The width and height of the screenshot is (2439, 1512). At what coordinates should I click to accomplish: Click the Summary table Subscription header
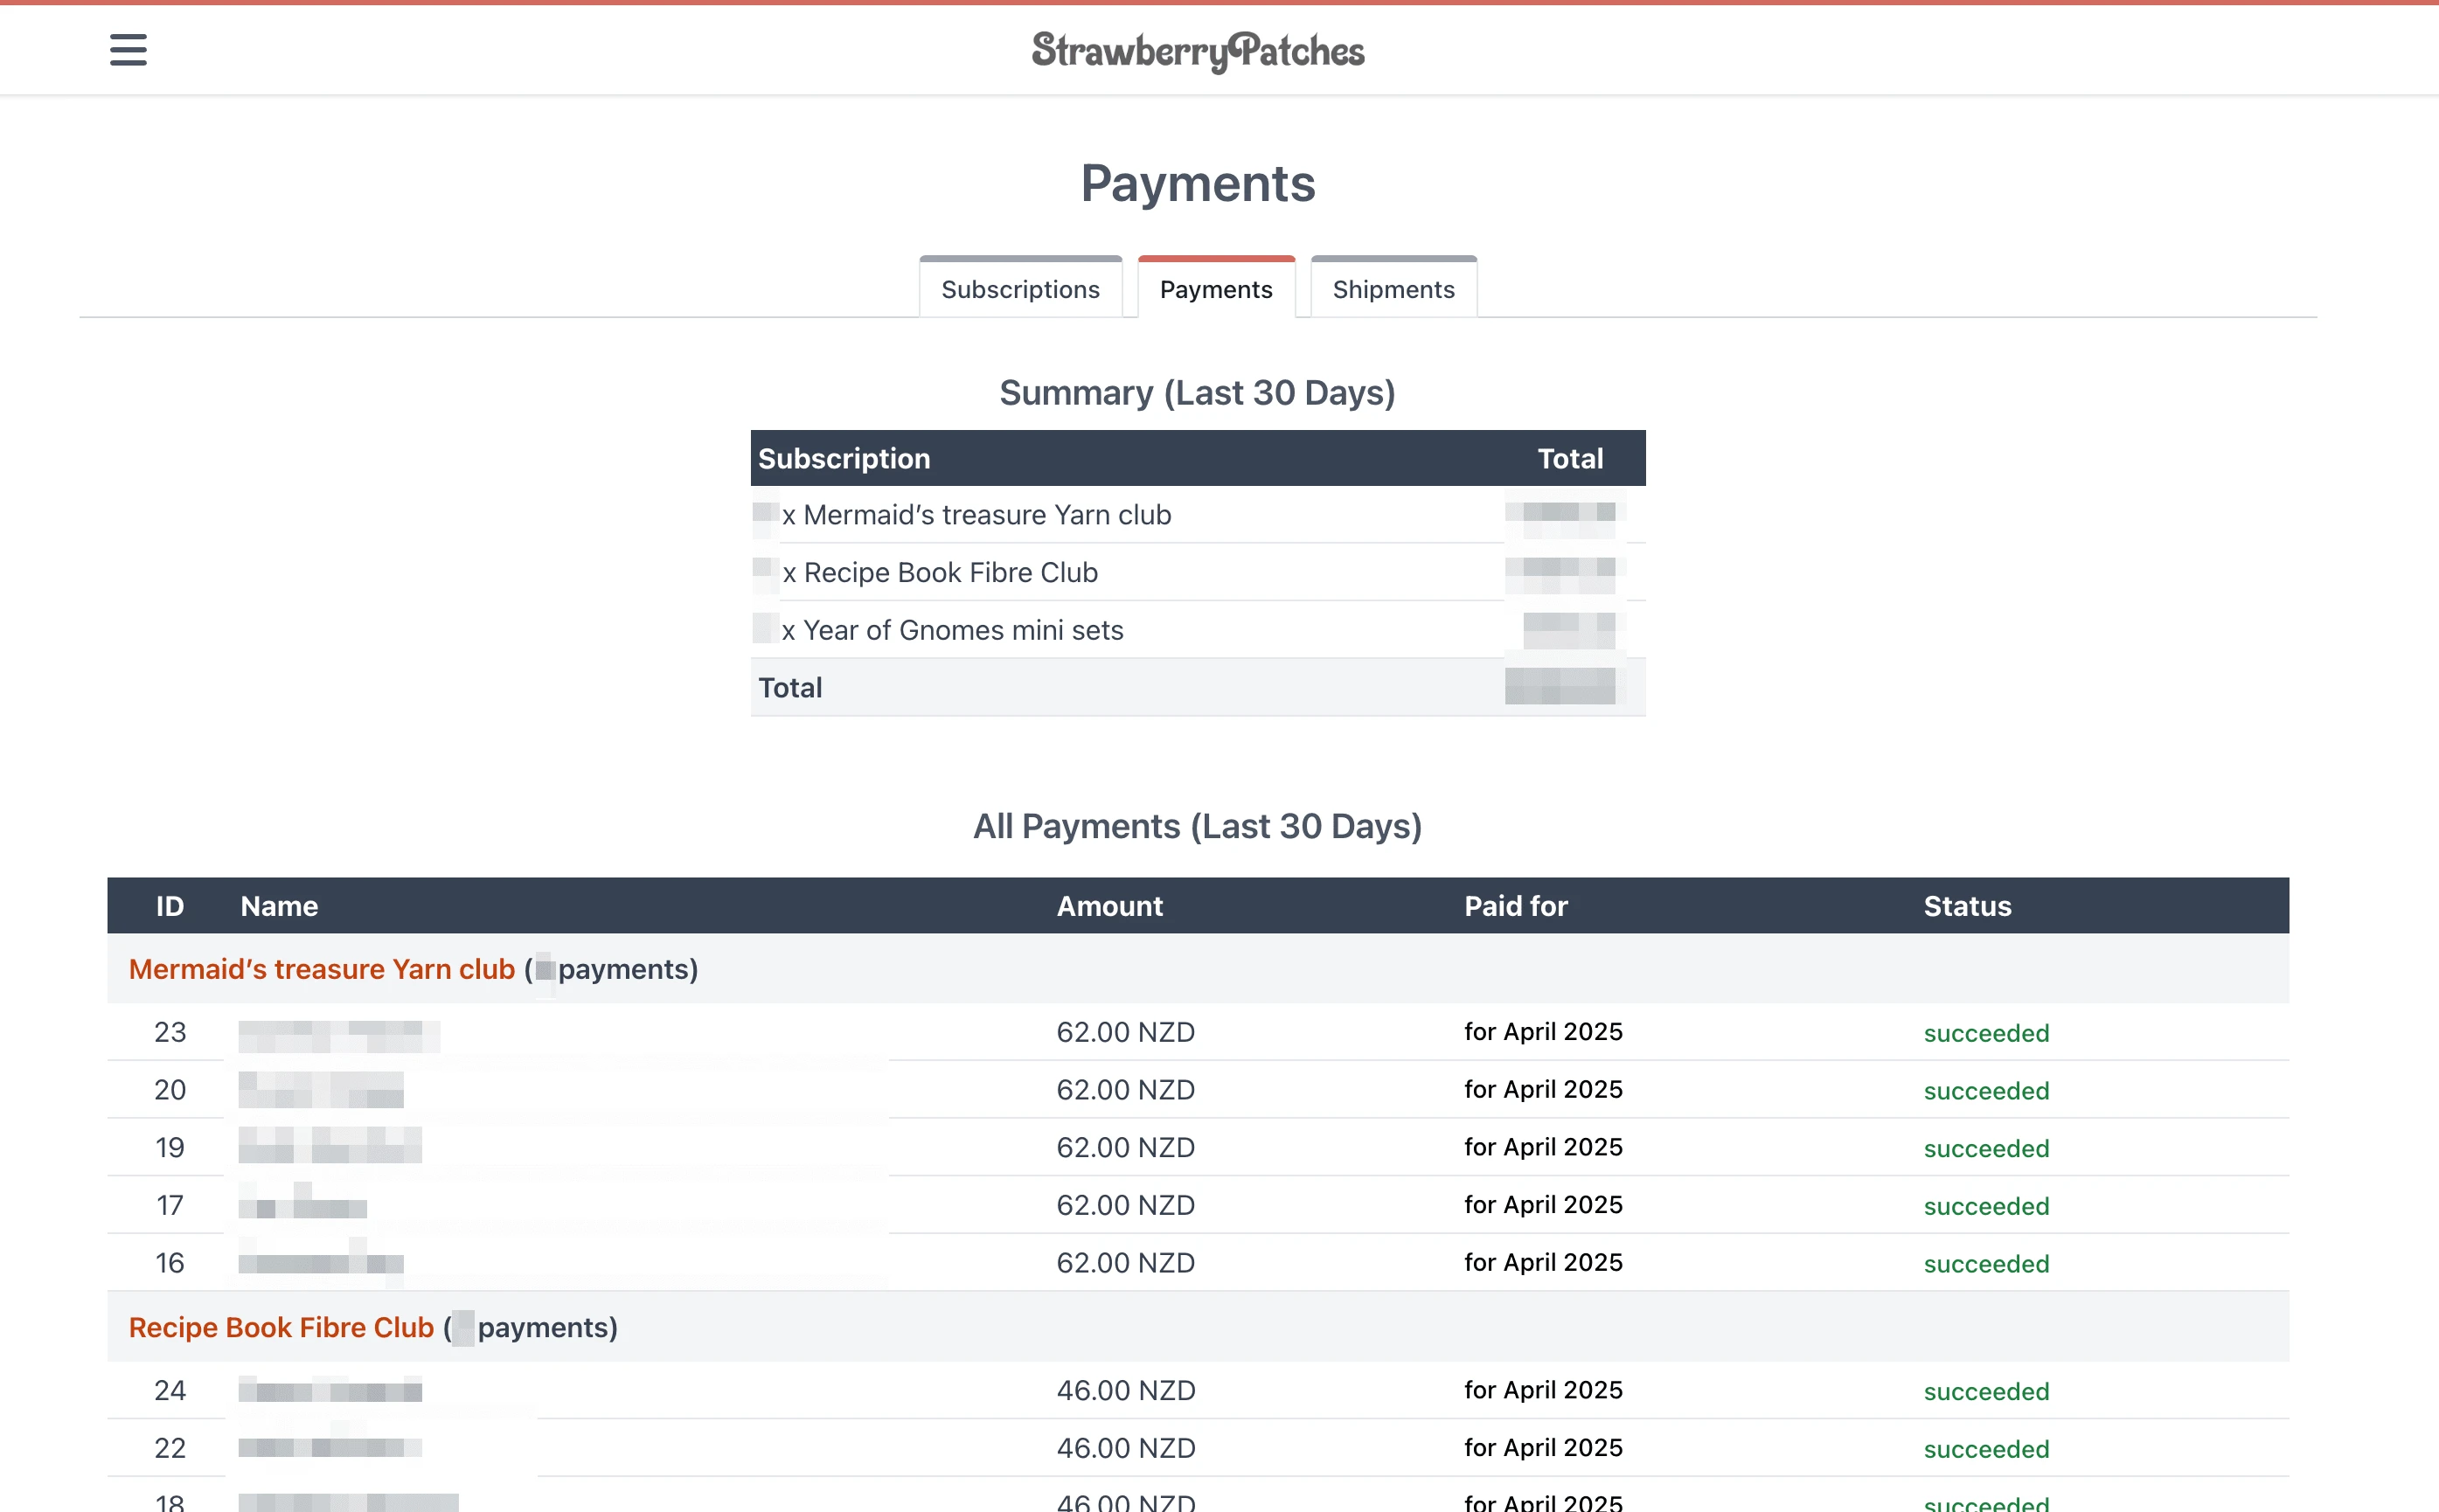(x=843, y=458)
